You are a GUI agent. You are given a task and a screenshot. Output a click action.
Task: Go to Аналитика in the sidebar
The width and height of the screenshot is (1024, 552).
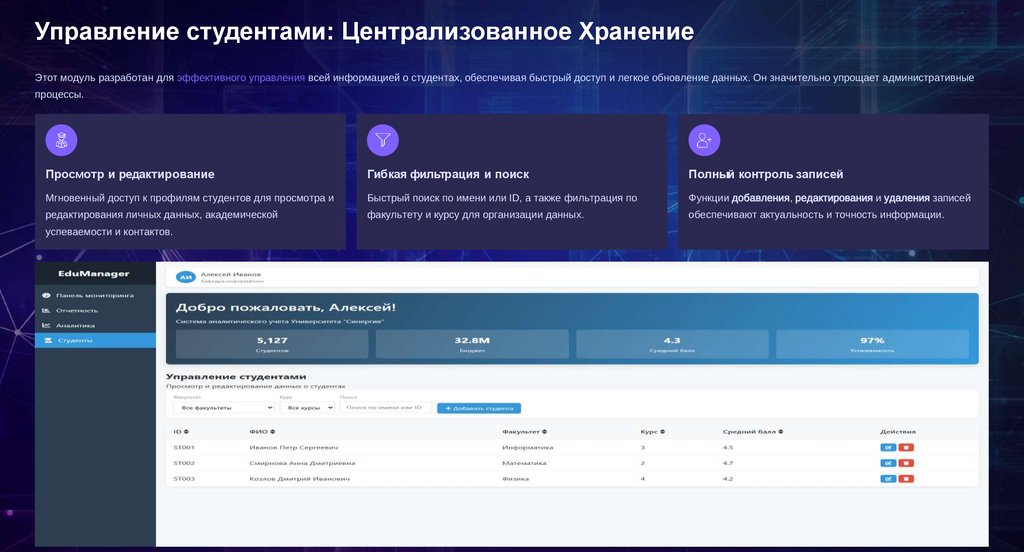95,325
